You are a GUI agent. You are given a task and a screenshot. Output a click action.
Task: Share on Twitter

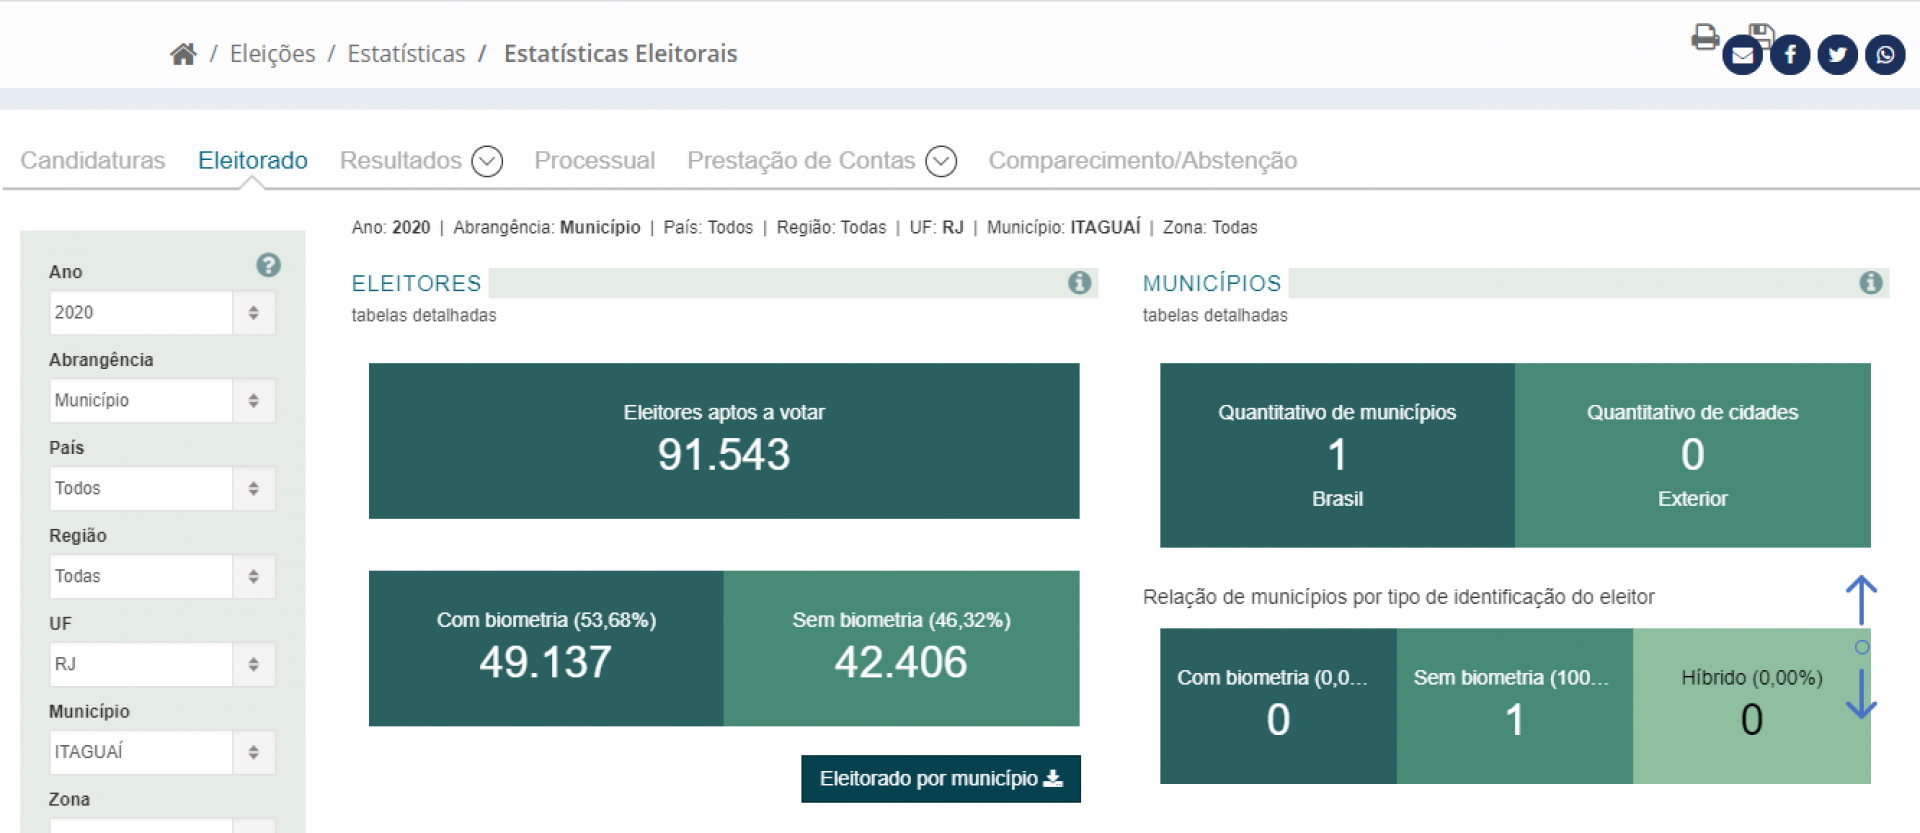[x=1838, y=55]
